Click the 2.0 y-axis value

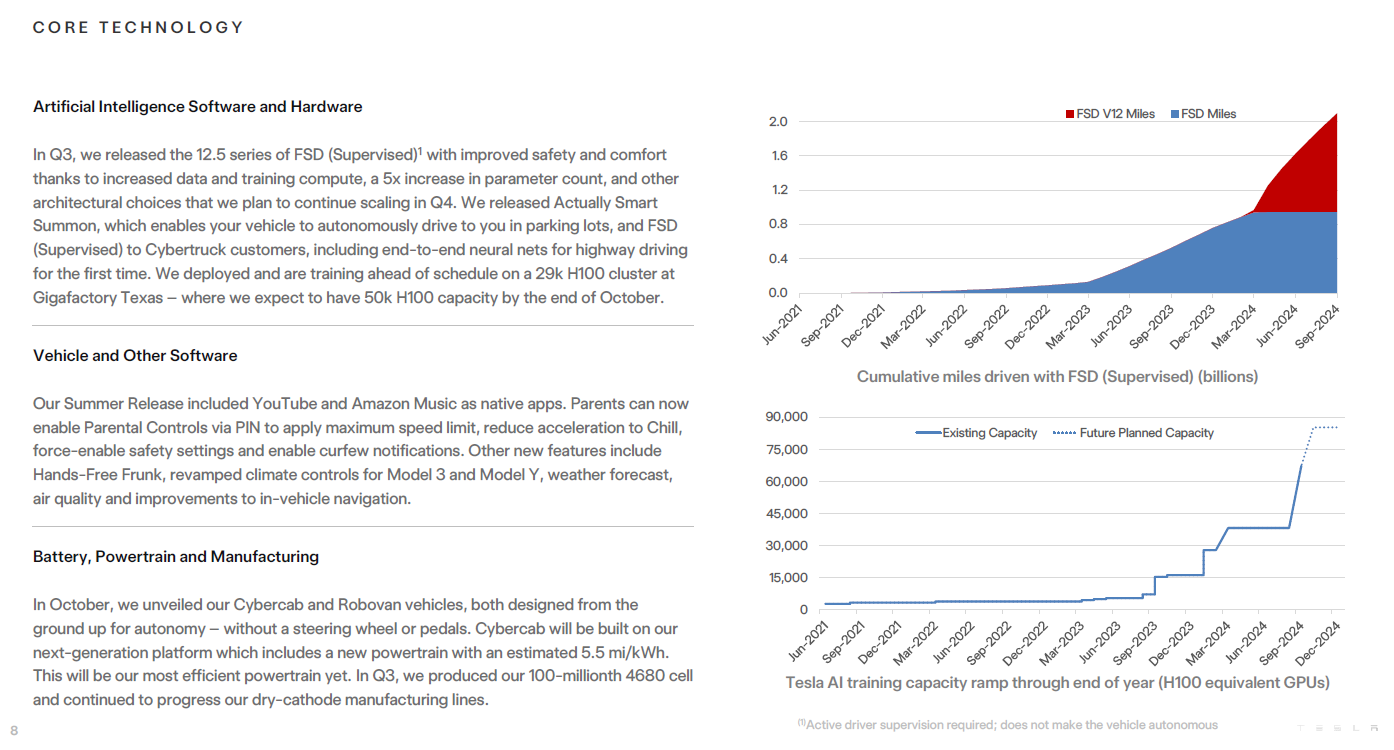point(779,122)
